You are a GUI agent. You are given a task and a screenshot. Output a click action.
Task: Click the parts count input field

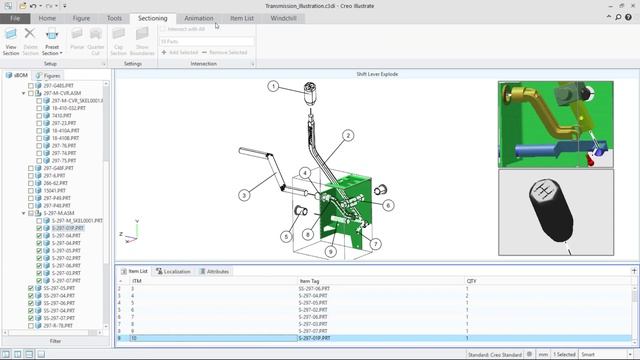pyautogui.click(x=207, y=41)
